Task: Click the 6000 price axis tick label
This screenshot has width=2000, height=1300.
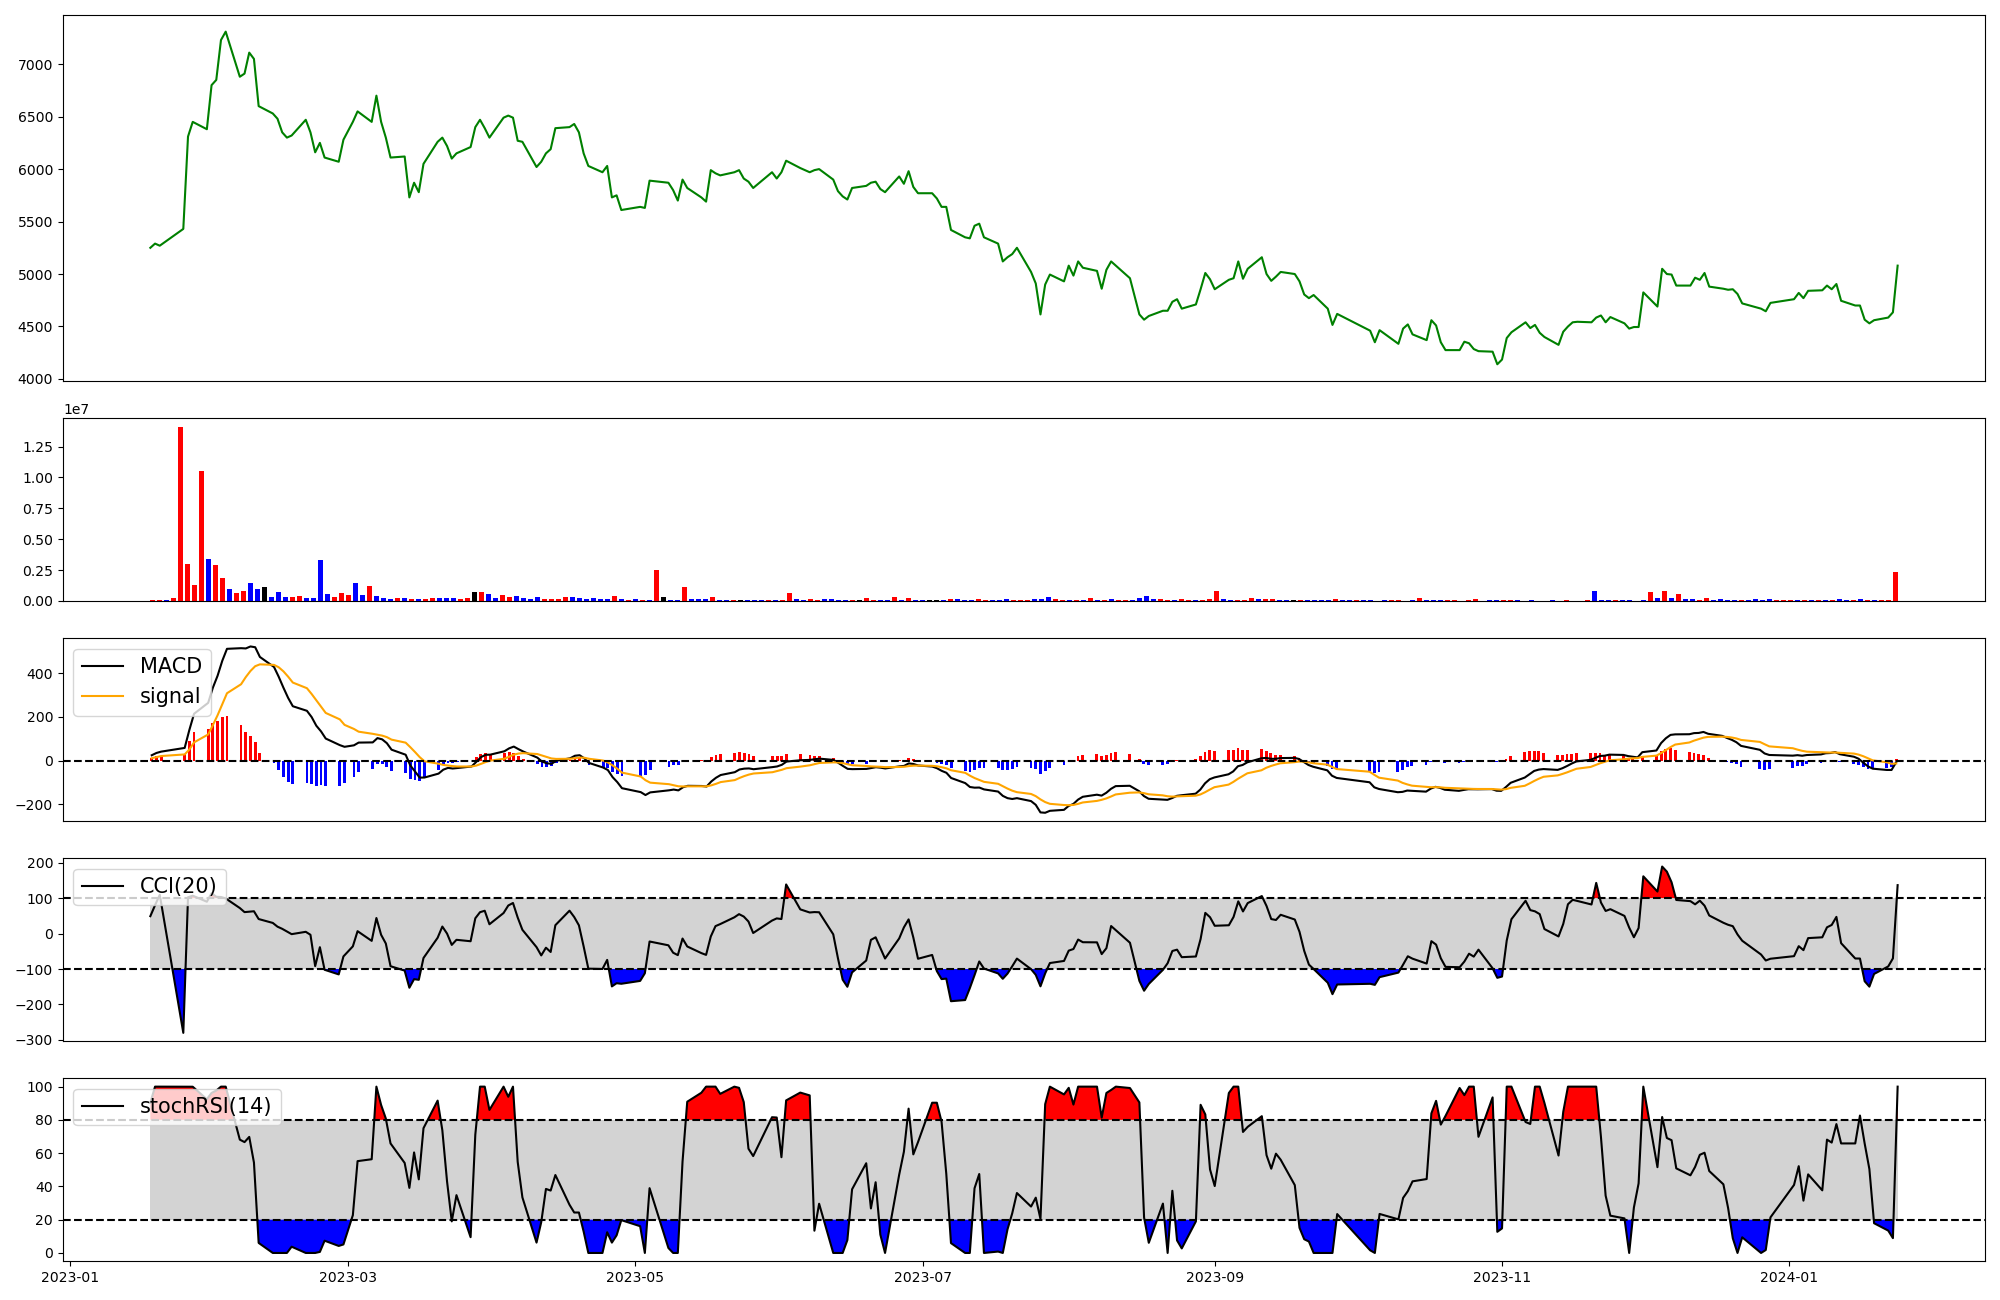Action: (37, 170)
